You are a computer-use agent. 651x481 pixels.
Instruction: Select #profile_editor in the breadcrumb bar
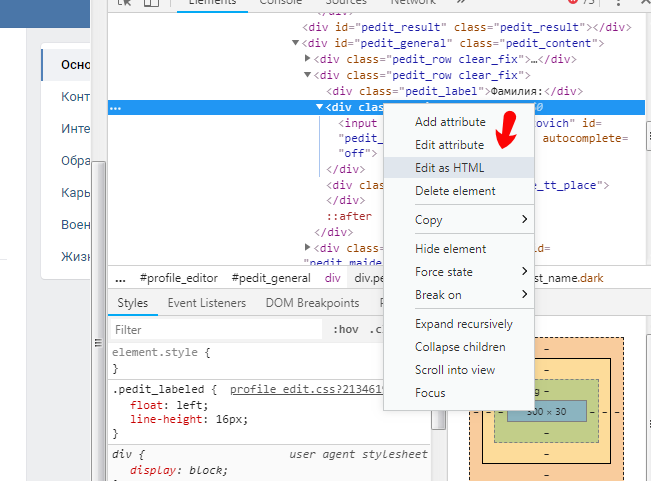tap(179, 278)
